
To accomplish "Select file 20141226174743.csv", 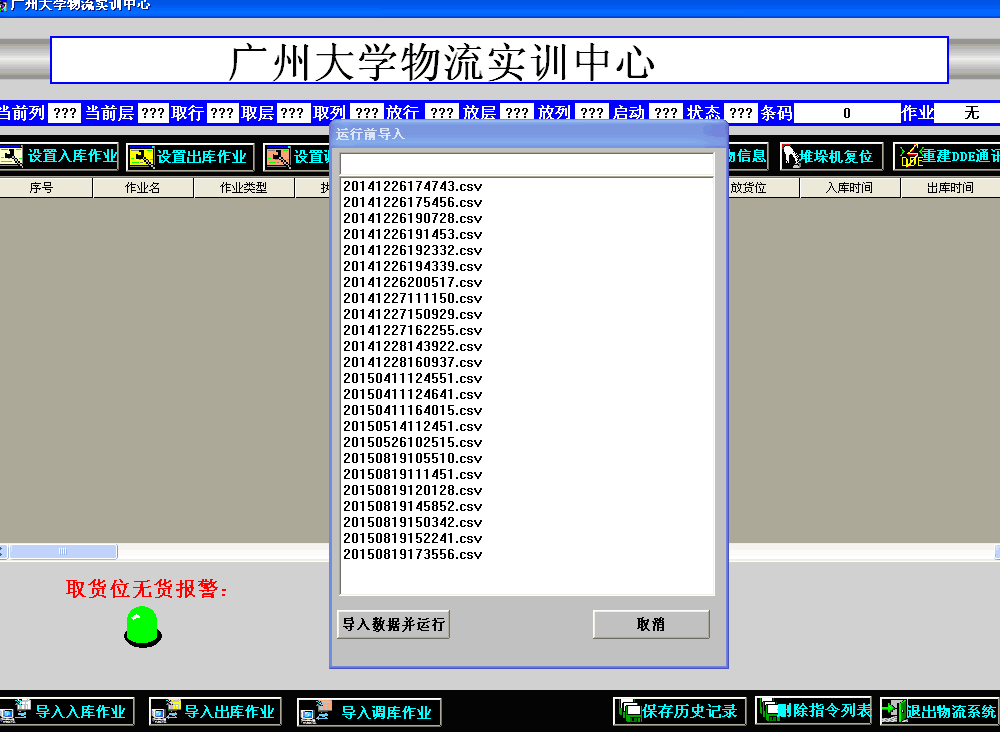I will tap(413, 186).
